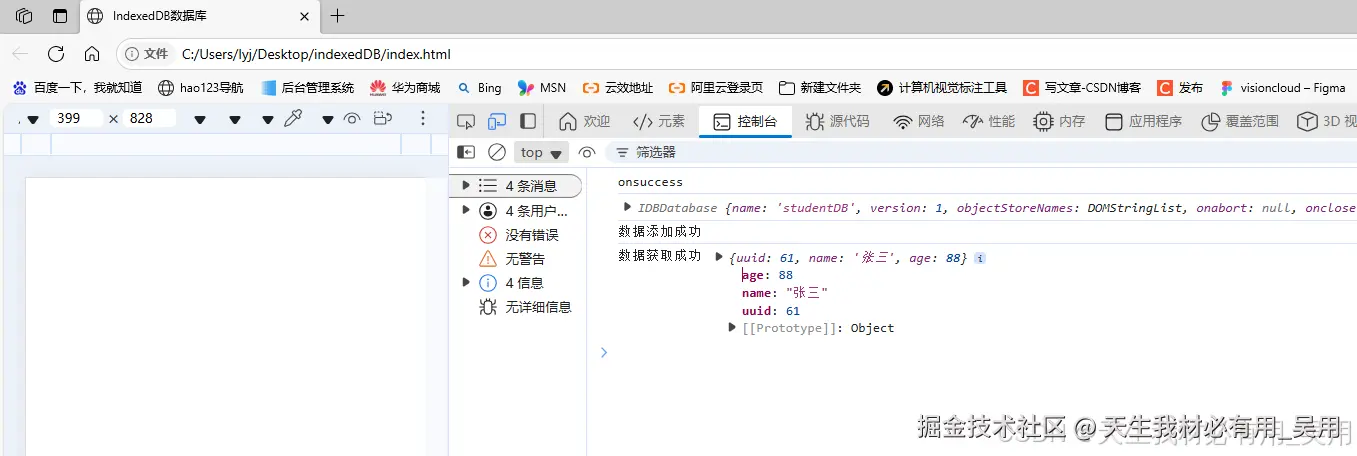Select the 无警告 sidebar row

click(x=517, y=259)
